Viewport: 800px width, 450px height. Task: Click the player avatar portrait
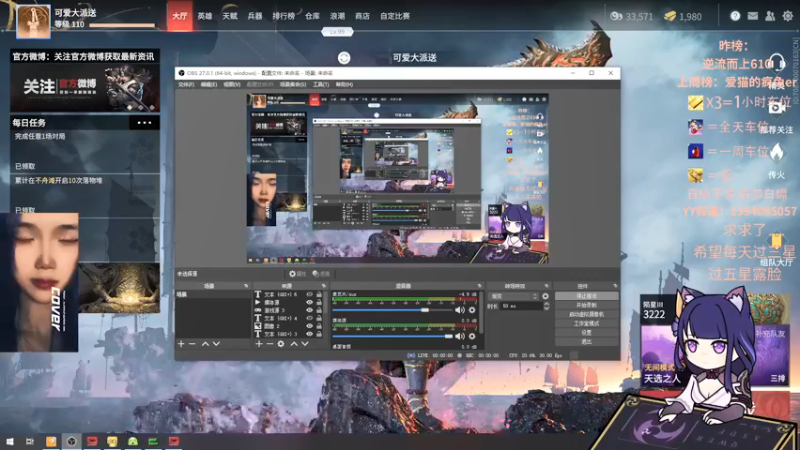[x=34, y=22]
